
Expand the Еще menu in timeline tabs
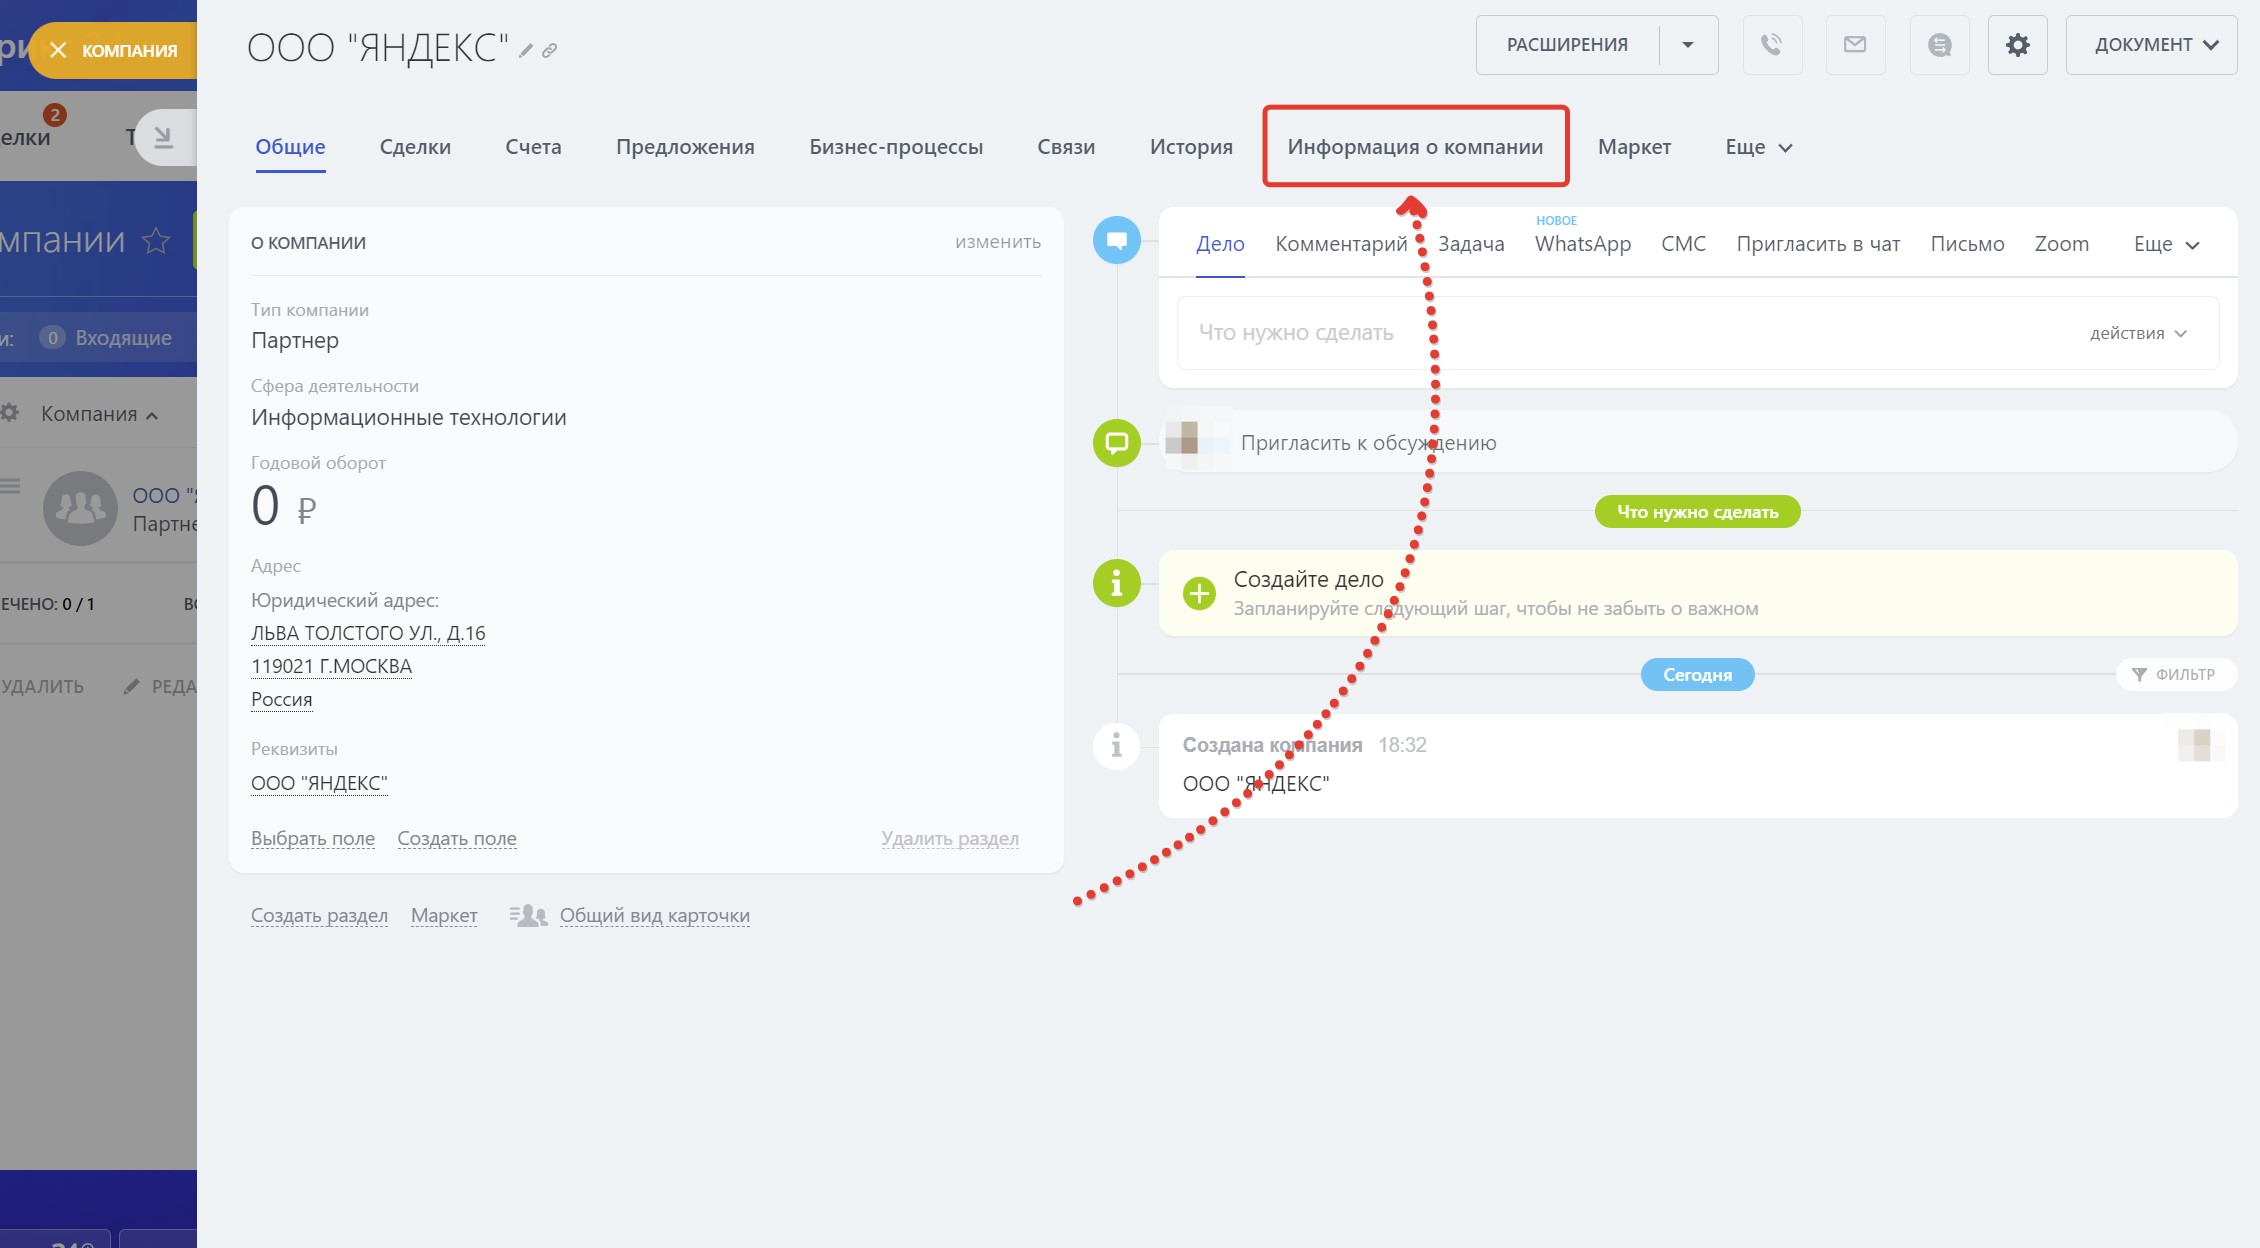[x=2165, y=245]
